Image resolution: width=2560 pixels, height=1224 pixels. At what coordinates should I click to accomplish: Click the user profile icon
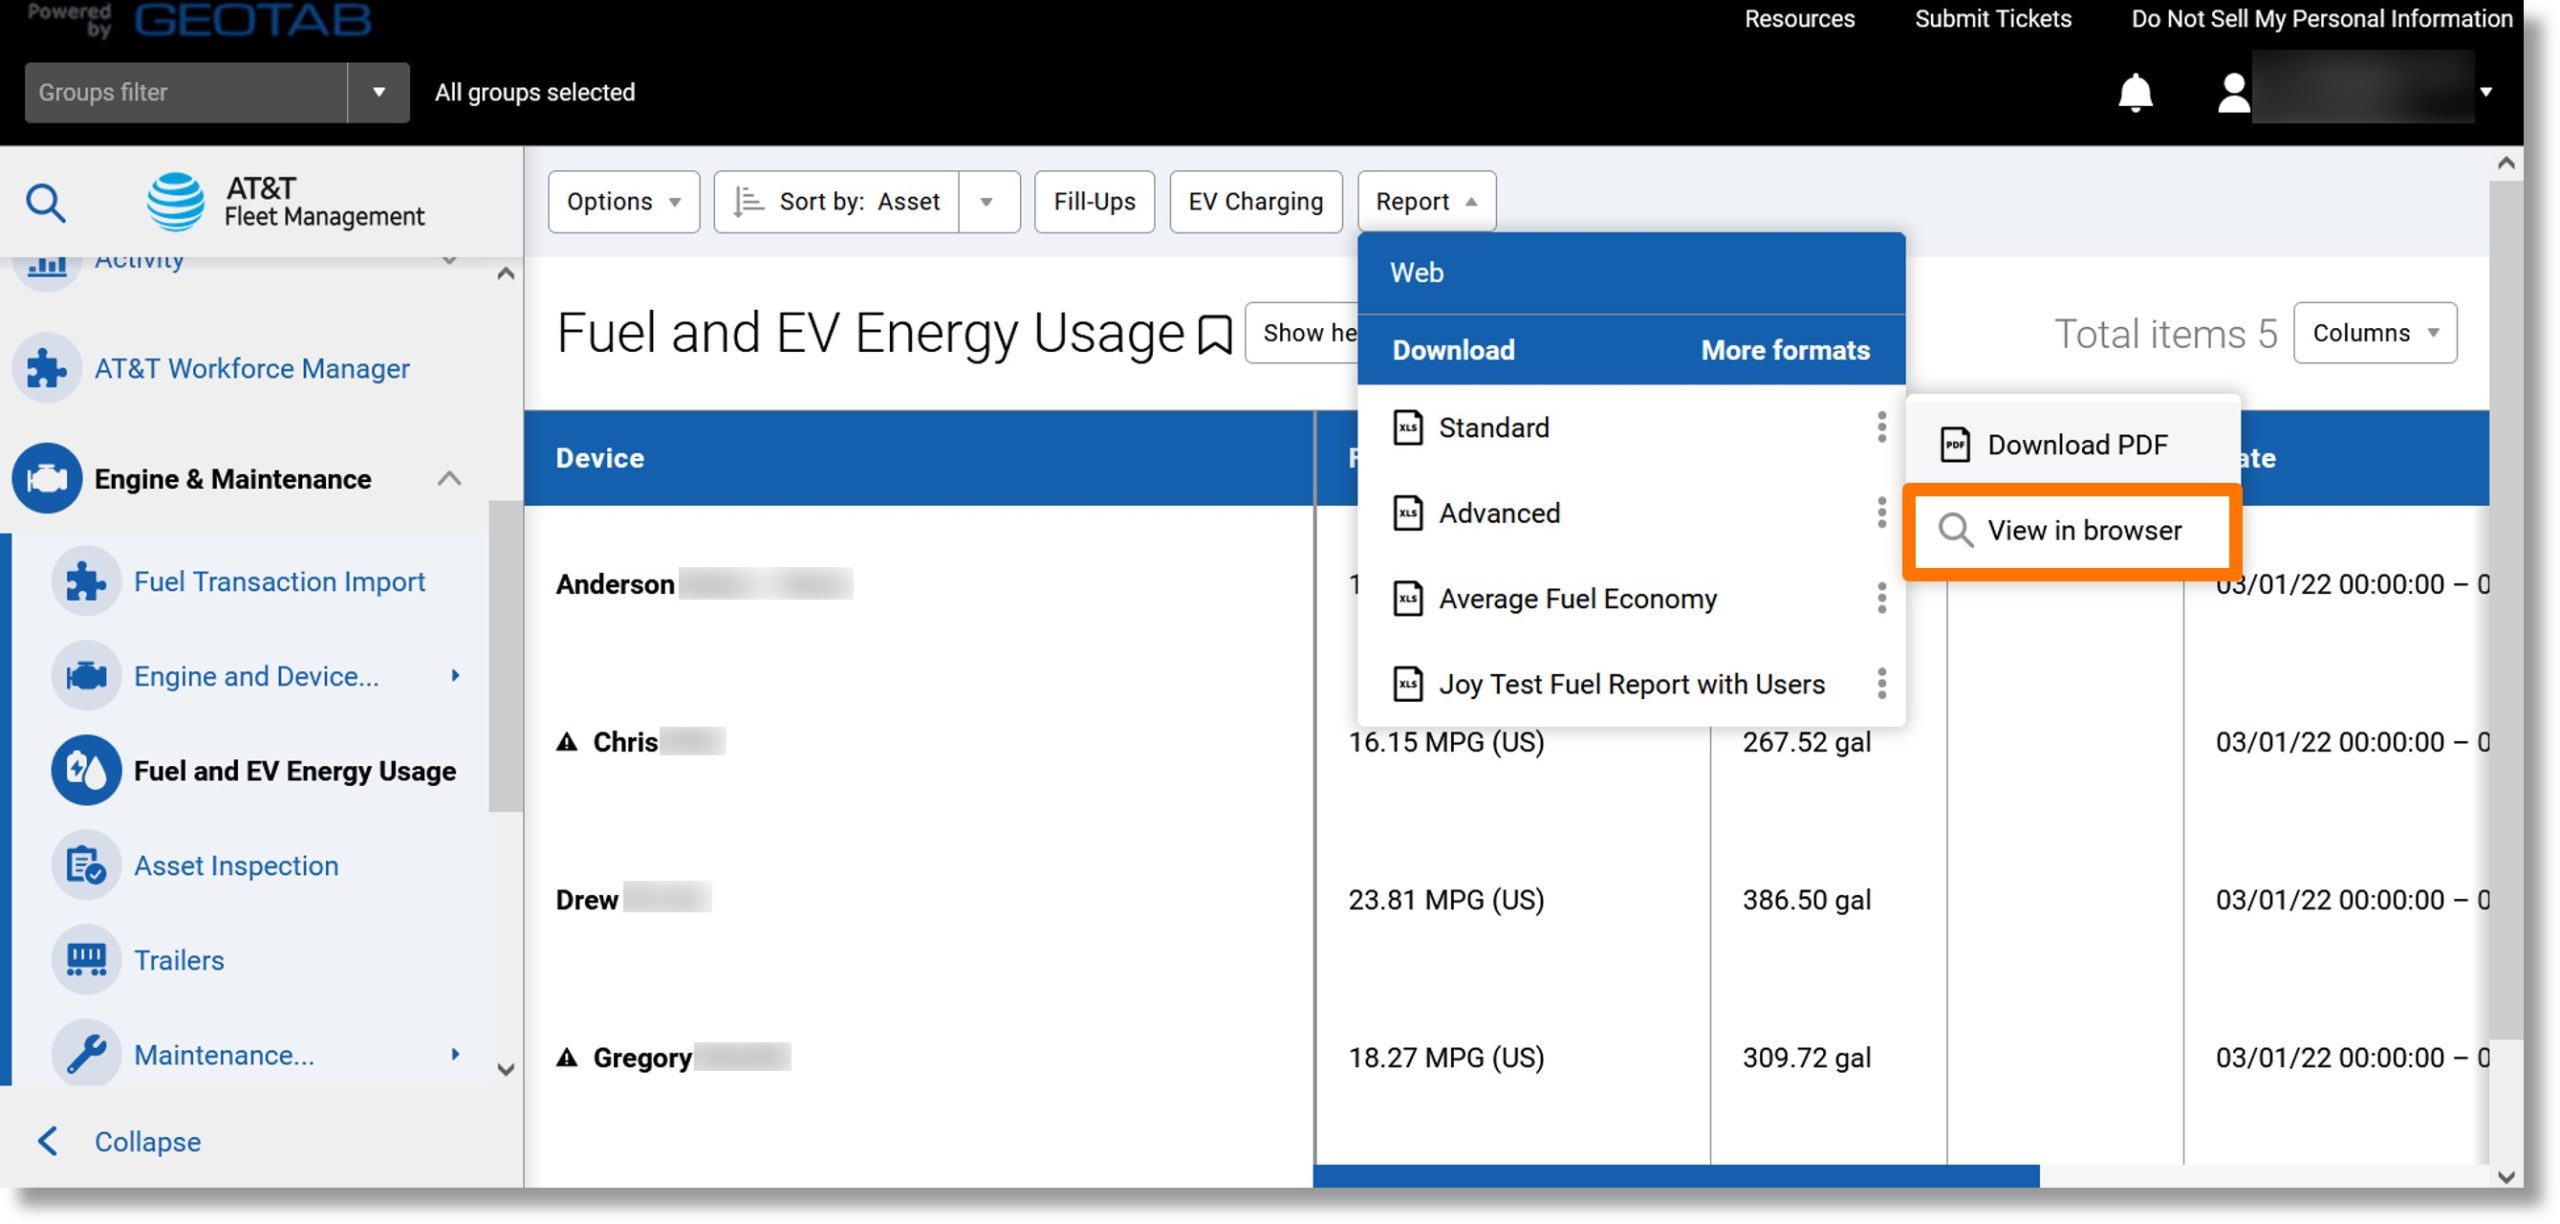(2233, 93)
